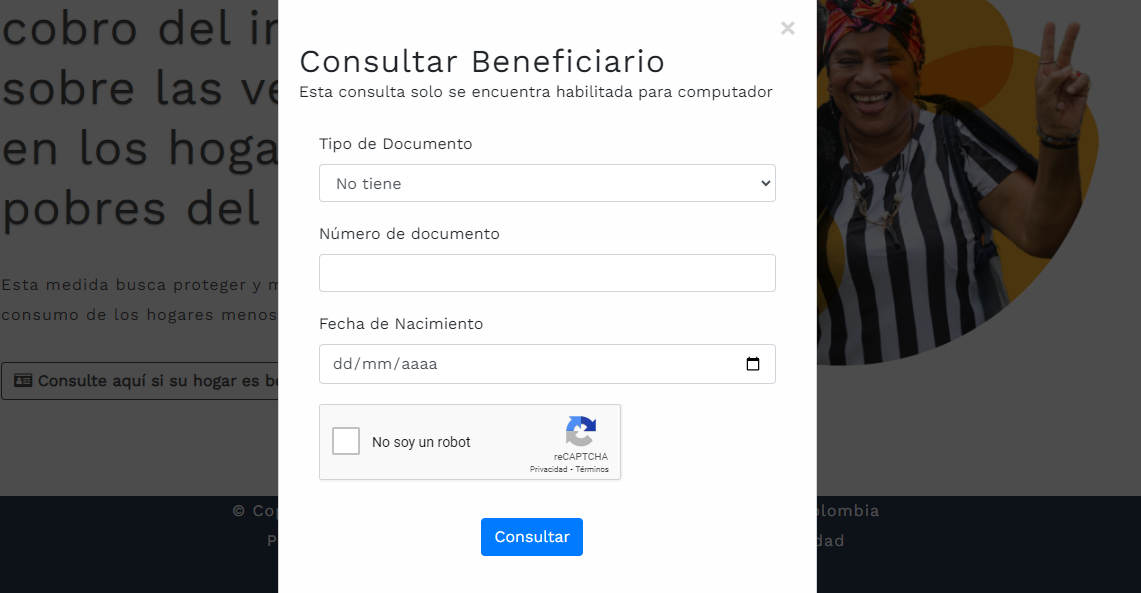Viewport: 1141px width, 593px height.
Task: Focus the Número de documento field
Action: pyautogui.click(x=547, y=273)
